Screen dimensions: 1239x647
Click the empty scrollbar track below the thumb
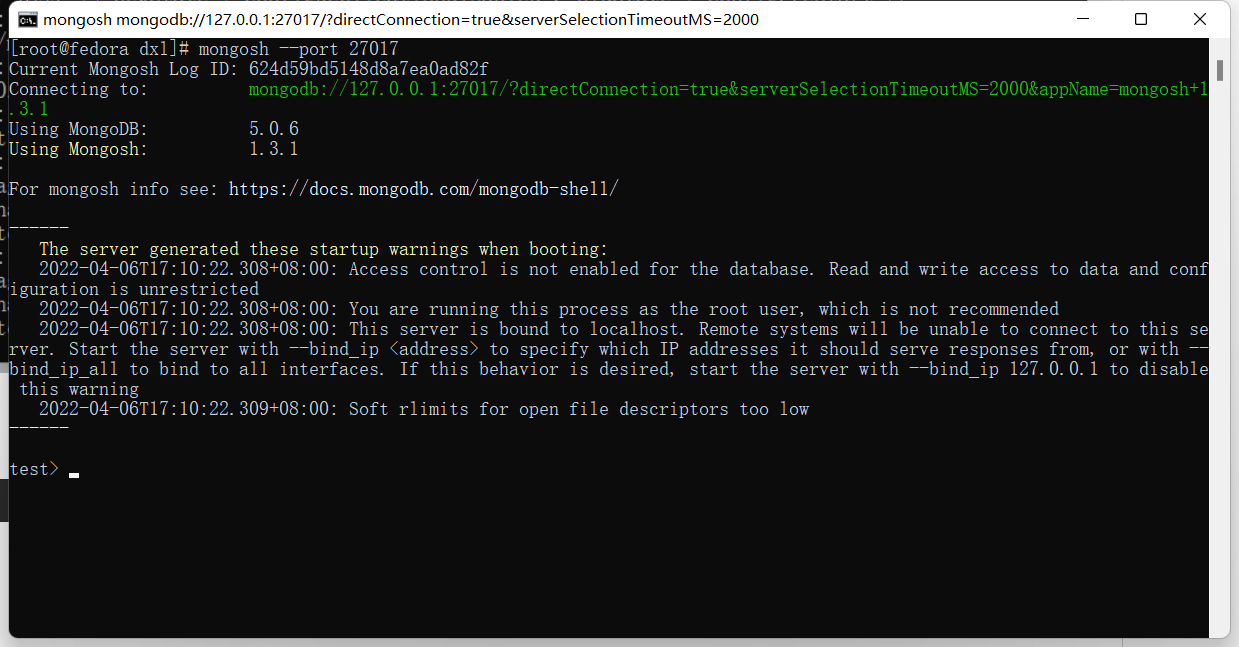pyautogui.click(x=1220, y=350)
